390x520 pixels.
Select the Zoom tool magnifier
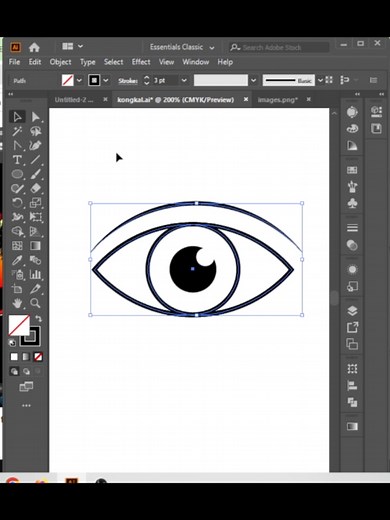pos(35,303)
